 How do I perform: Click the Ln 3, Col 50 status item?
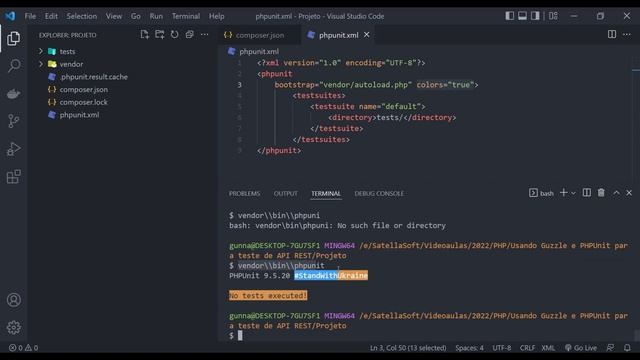pos(408,348)
